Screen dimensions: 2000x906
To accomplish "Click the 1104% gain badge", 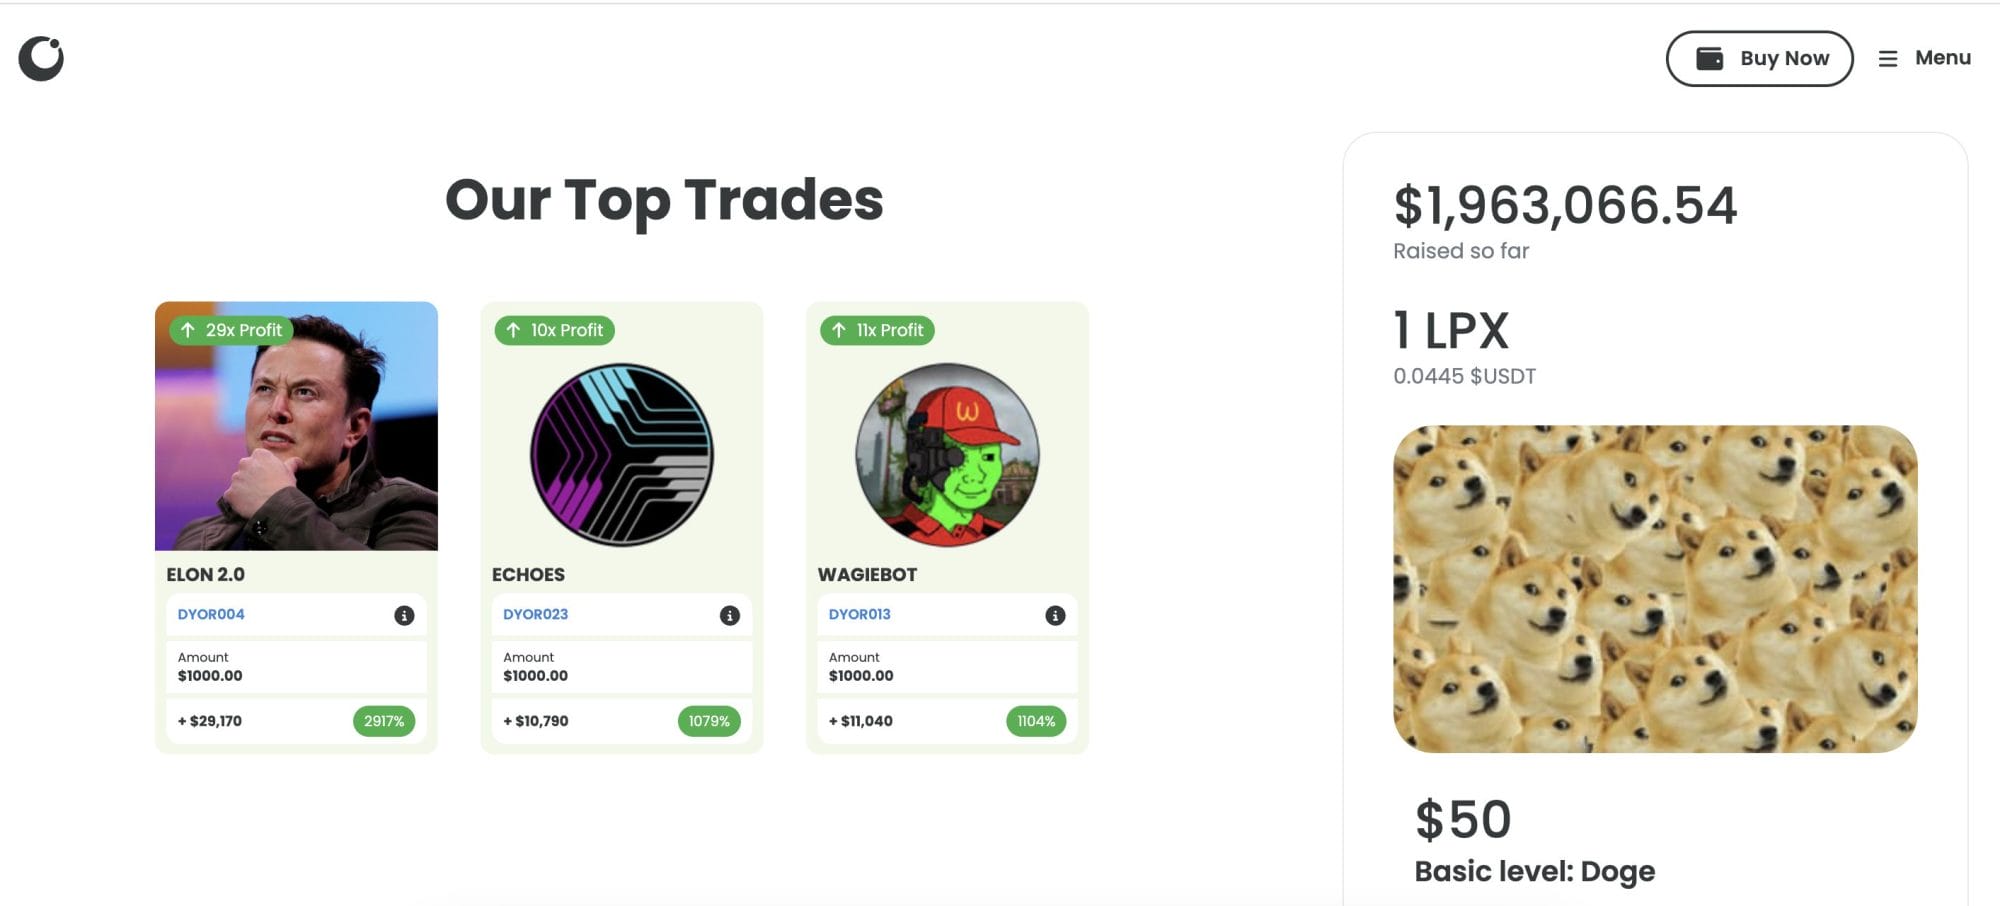I will [1036, 720].
